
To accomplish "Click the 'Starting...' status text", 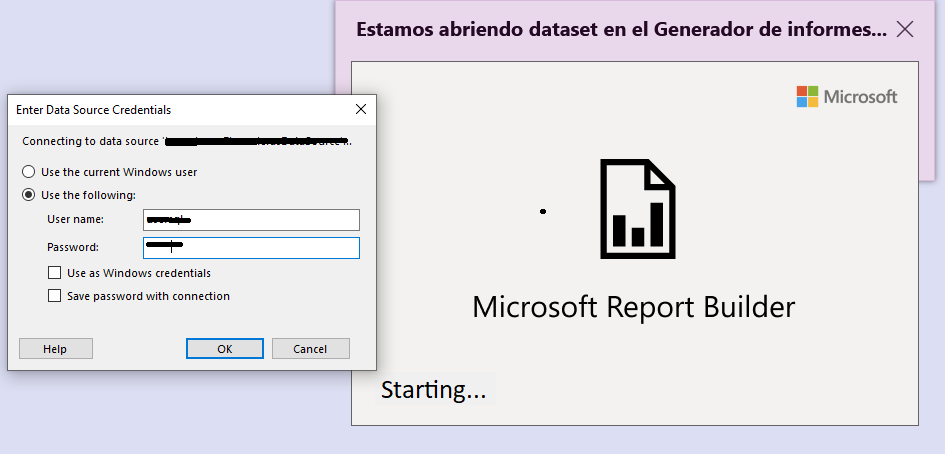I will pos(433,389).
